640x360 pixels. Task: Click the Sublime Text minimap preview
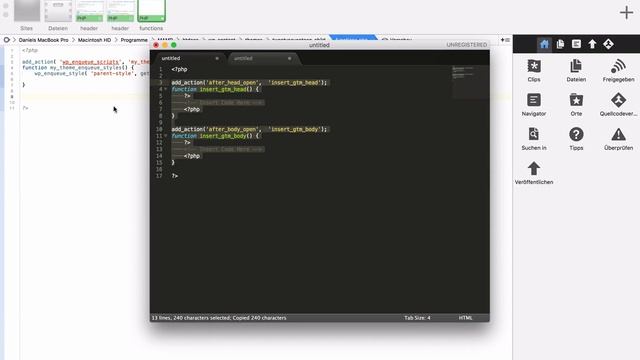point(469,82)
